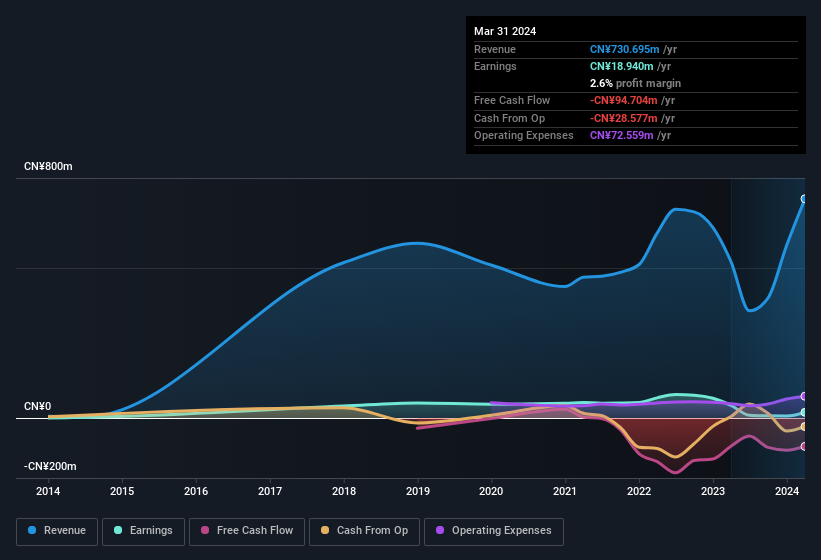This screenshot has height=560, width=821.
Task: Click the 2023 x-axis label
Action: [713, 491]
